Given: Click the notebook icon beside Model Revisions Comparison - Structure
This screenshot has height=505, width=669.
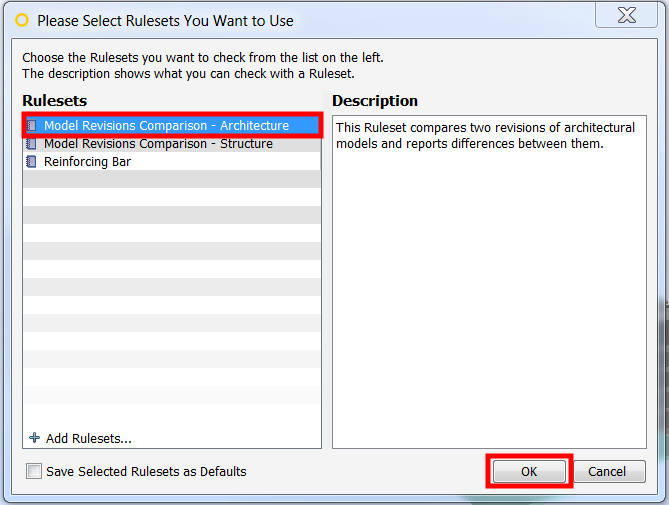Looking at the screenshot, I should pyautogui.click(x=31, y=144).
